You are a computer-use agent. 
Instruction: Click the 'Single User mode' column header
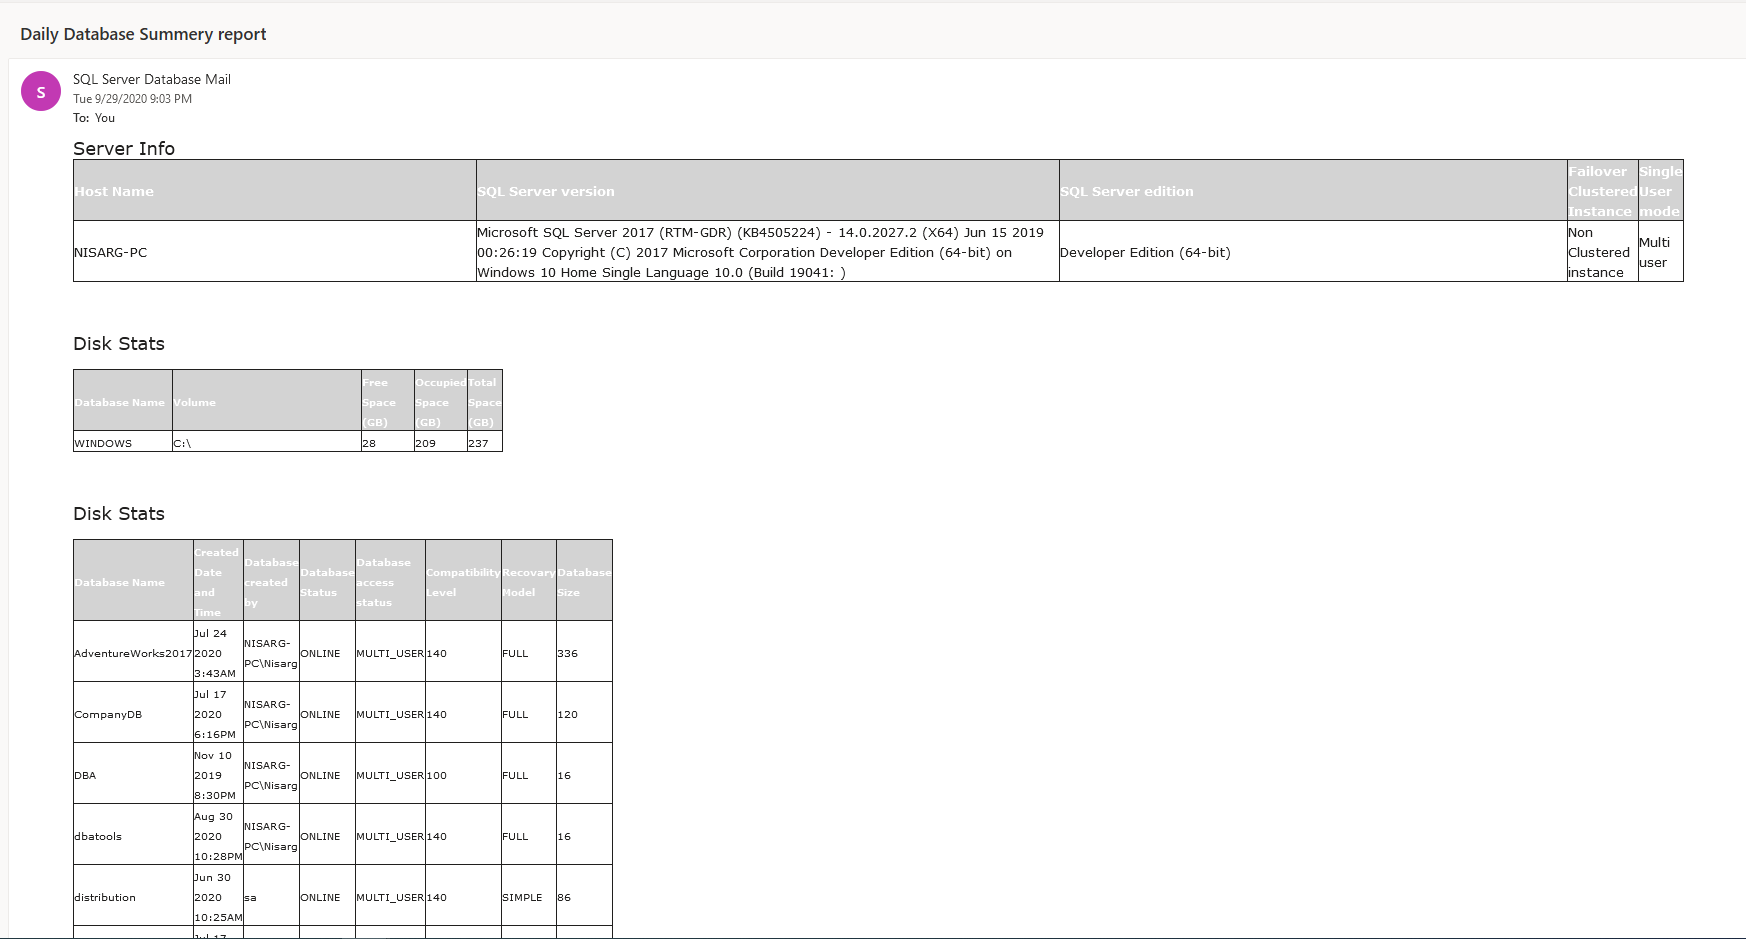[x=1660, y=191]
